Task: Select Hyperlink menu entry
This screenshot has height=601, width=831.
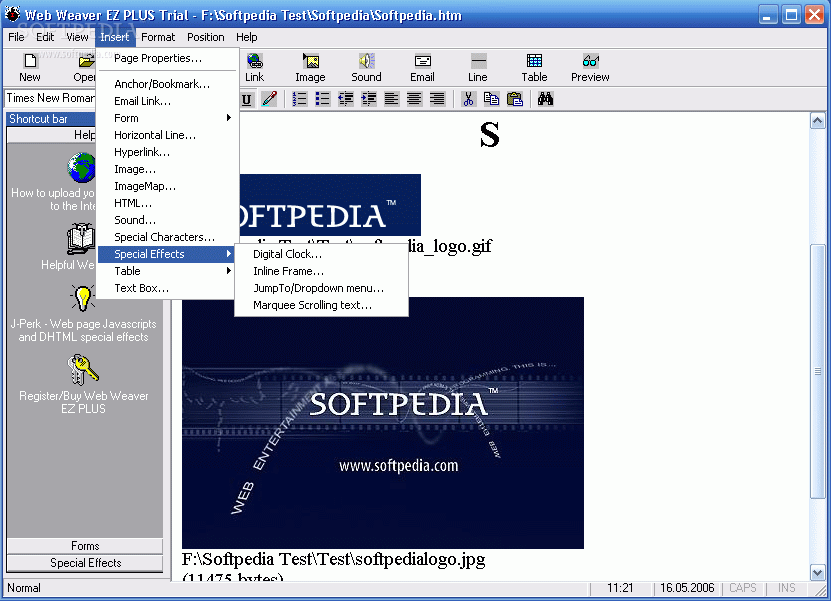Action: pos(167,152)
